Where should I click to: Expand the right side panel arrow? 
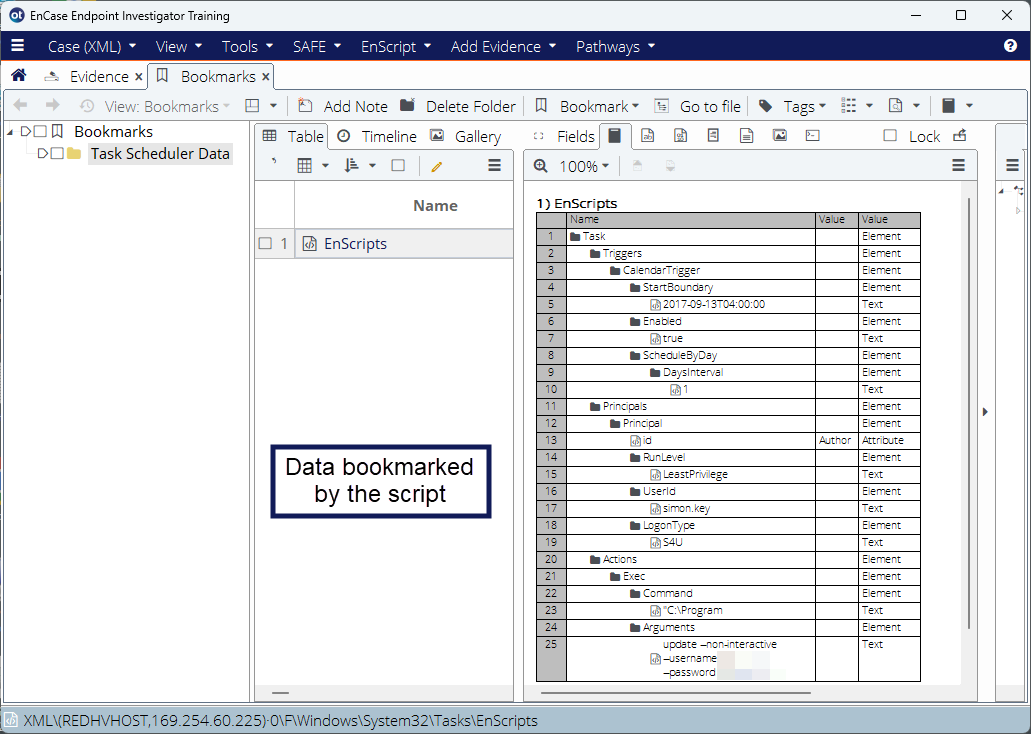pyautogui.click(x=985, y=412)
